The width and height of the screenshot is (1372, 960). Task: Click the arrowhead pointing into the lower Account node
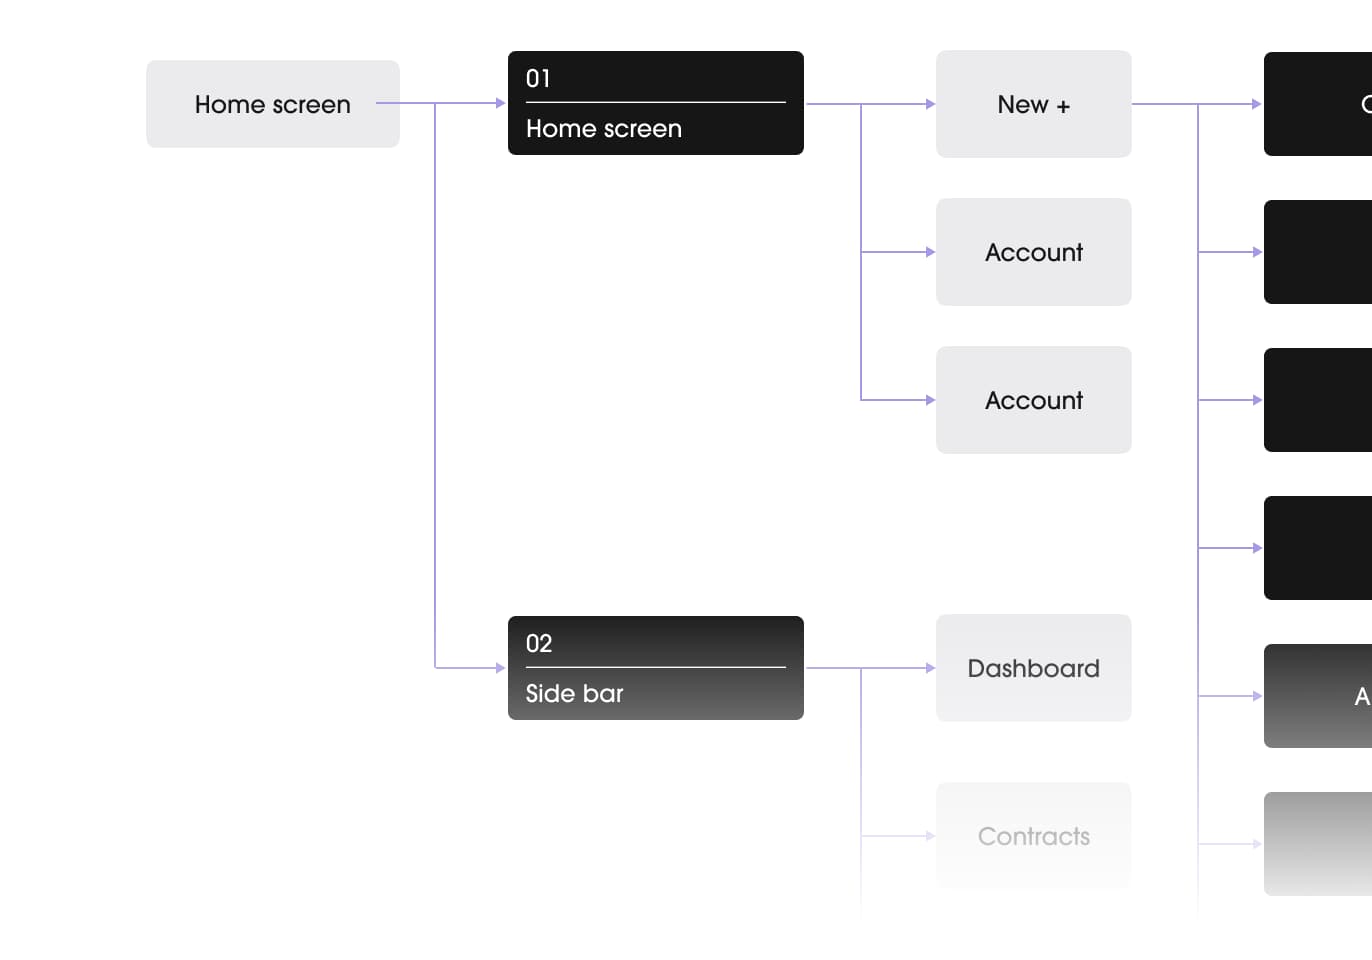(x=930, y=400)
